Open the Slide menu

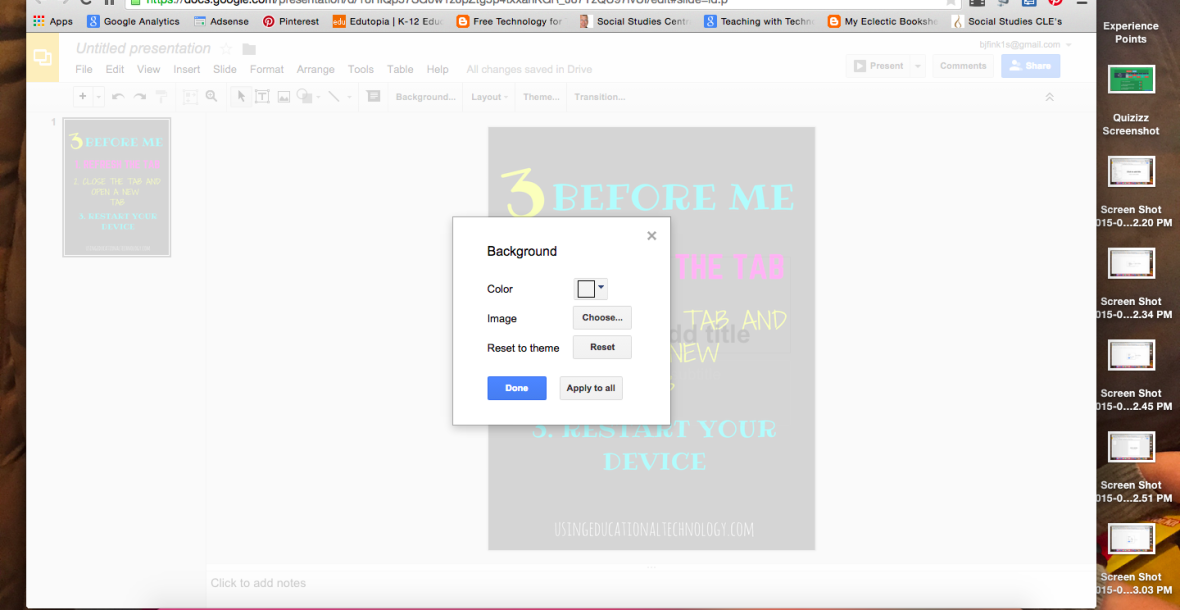tap(225, 69)
